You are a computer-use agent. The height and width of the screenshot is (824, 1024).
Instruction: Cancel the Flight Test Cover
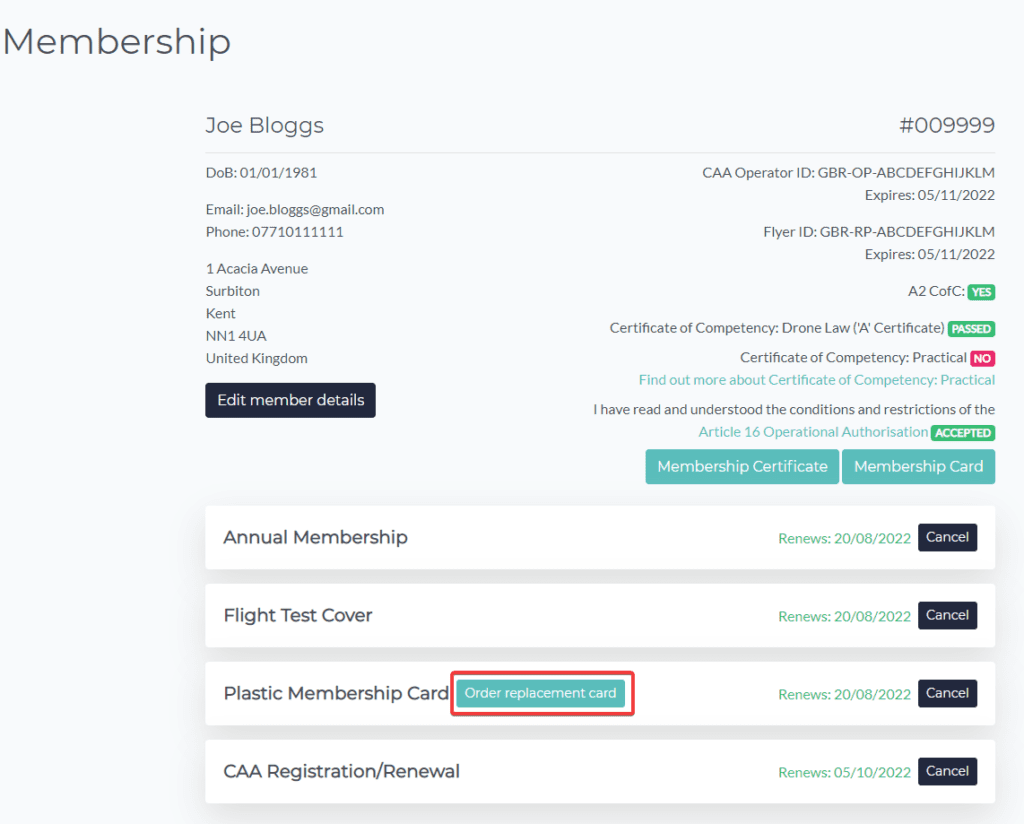pyautogui.click(x=947, y=615)
